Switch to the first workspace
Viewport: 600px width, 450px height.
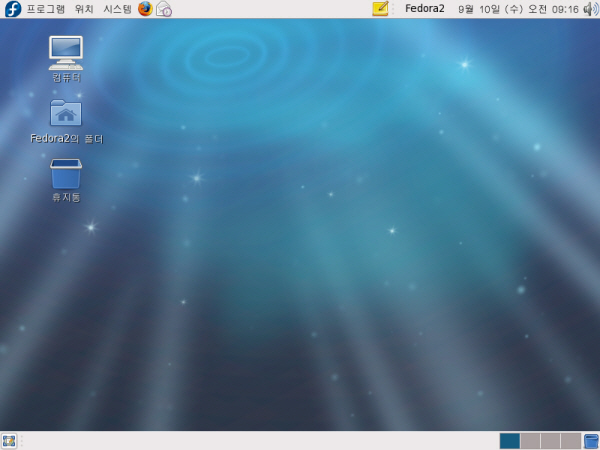(x=510, y=441)
